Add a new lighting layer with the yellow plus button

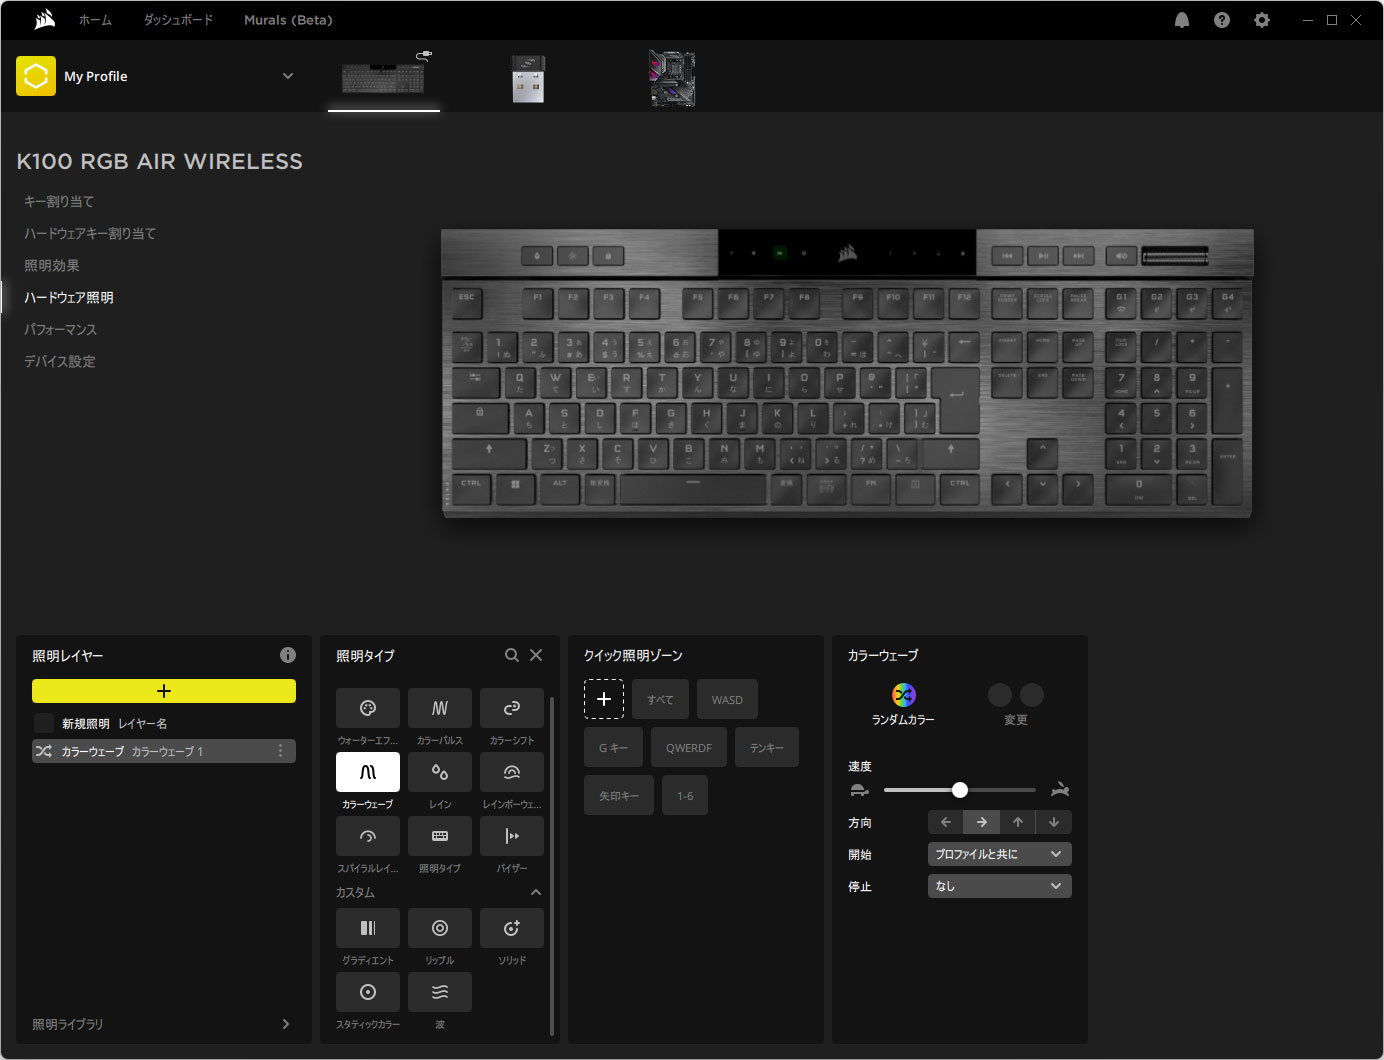coord(164,691)
